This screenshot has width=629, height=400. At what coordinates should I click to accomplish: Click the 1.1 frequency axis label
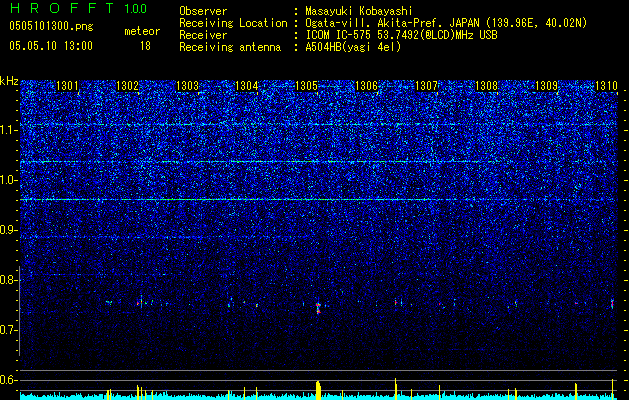pyautogui.click(x=9, y=130)
